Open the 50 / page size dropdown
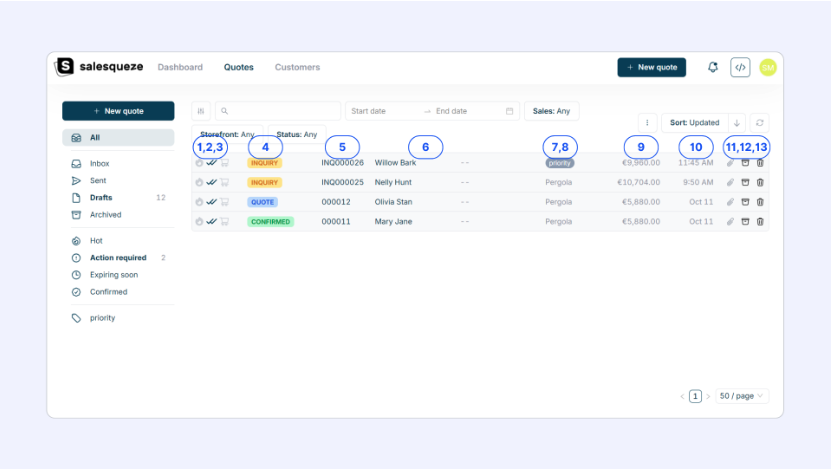The height and width of the screenshot is (470, 833). [742, 396]
